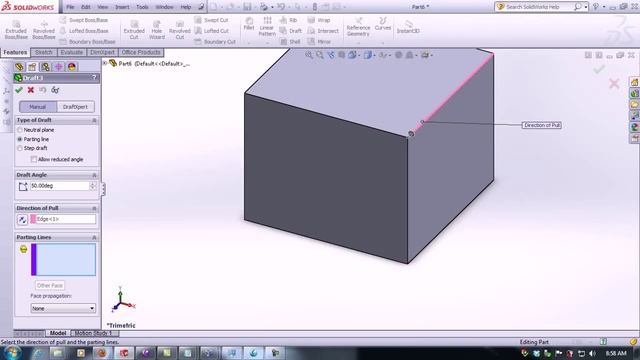Image resolution: width=640 pixels, height=360 pixels.
Task: Toggle the Instant3D tool
Action: pos(408,27)
